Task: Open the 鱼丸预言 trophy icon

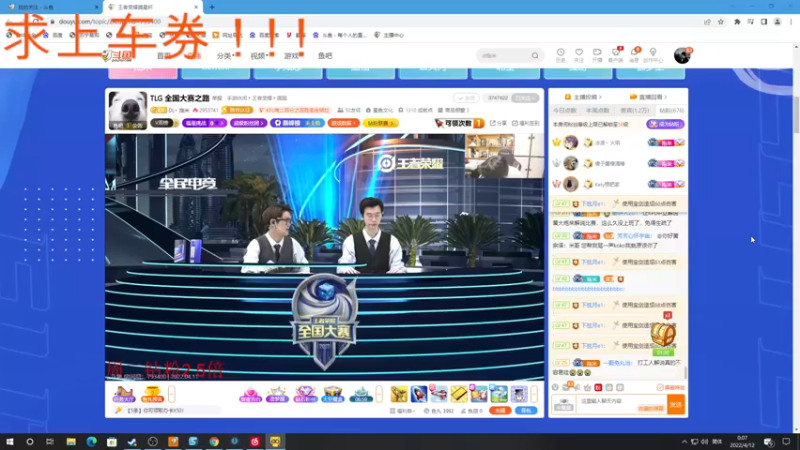Action: click(152, 394)
